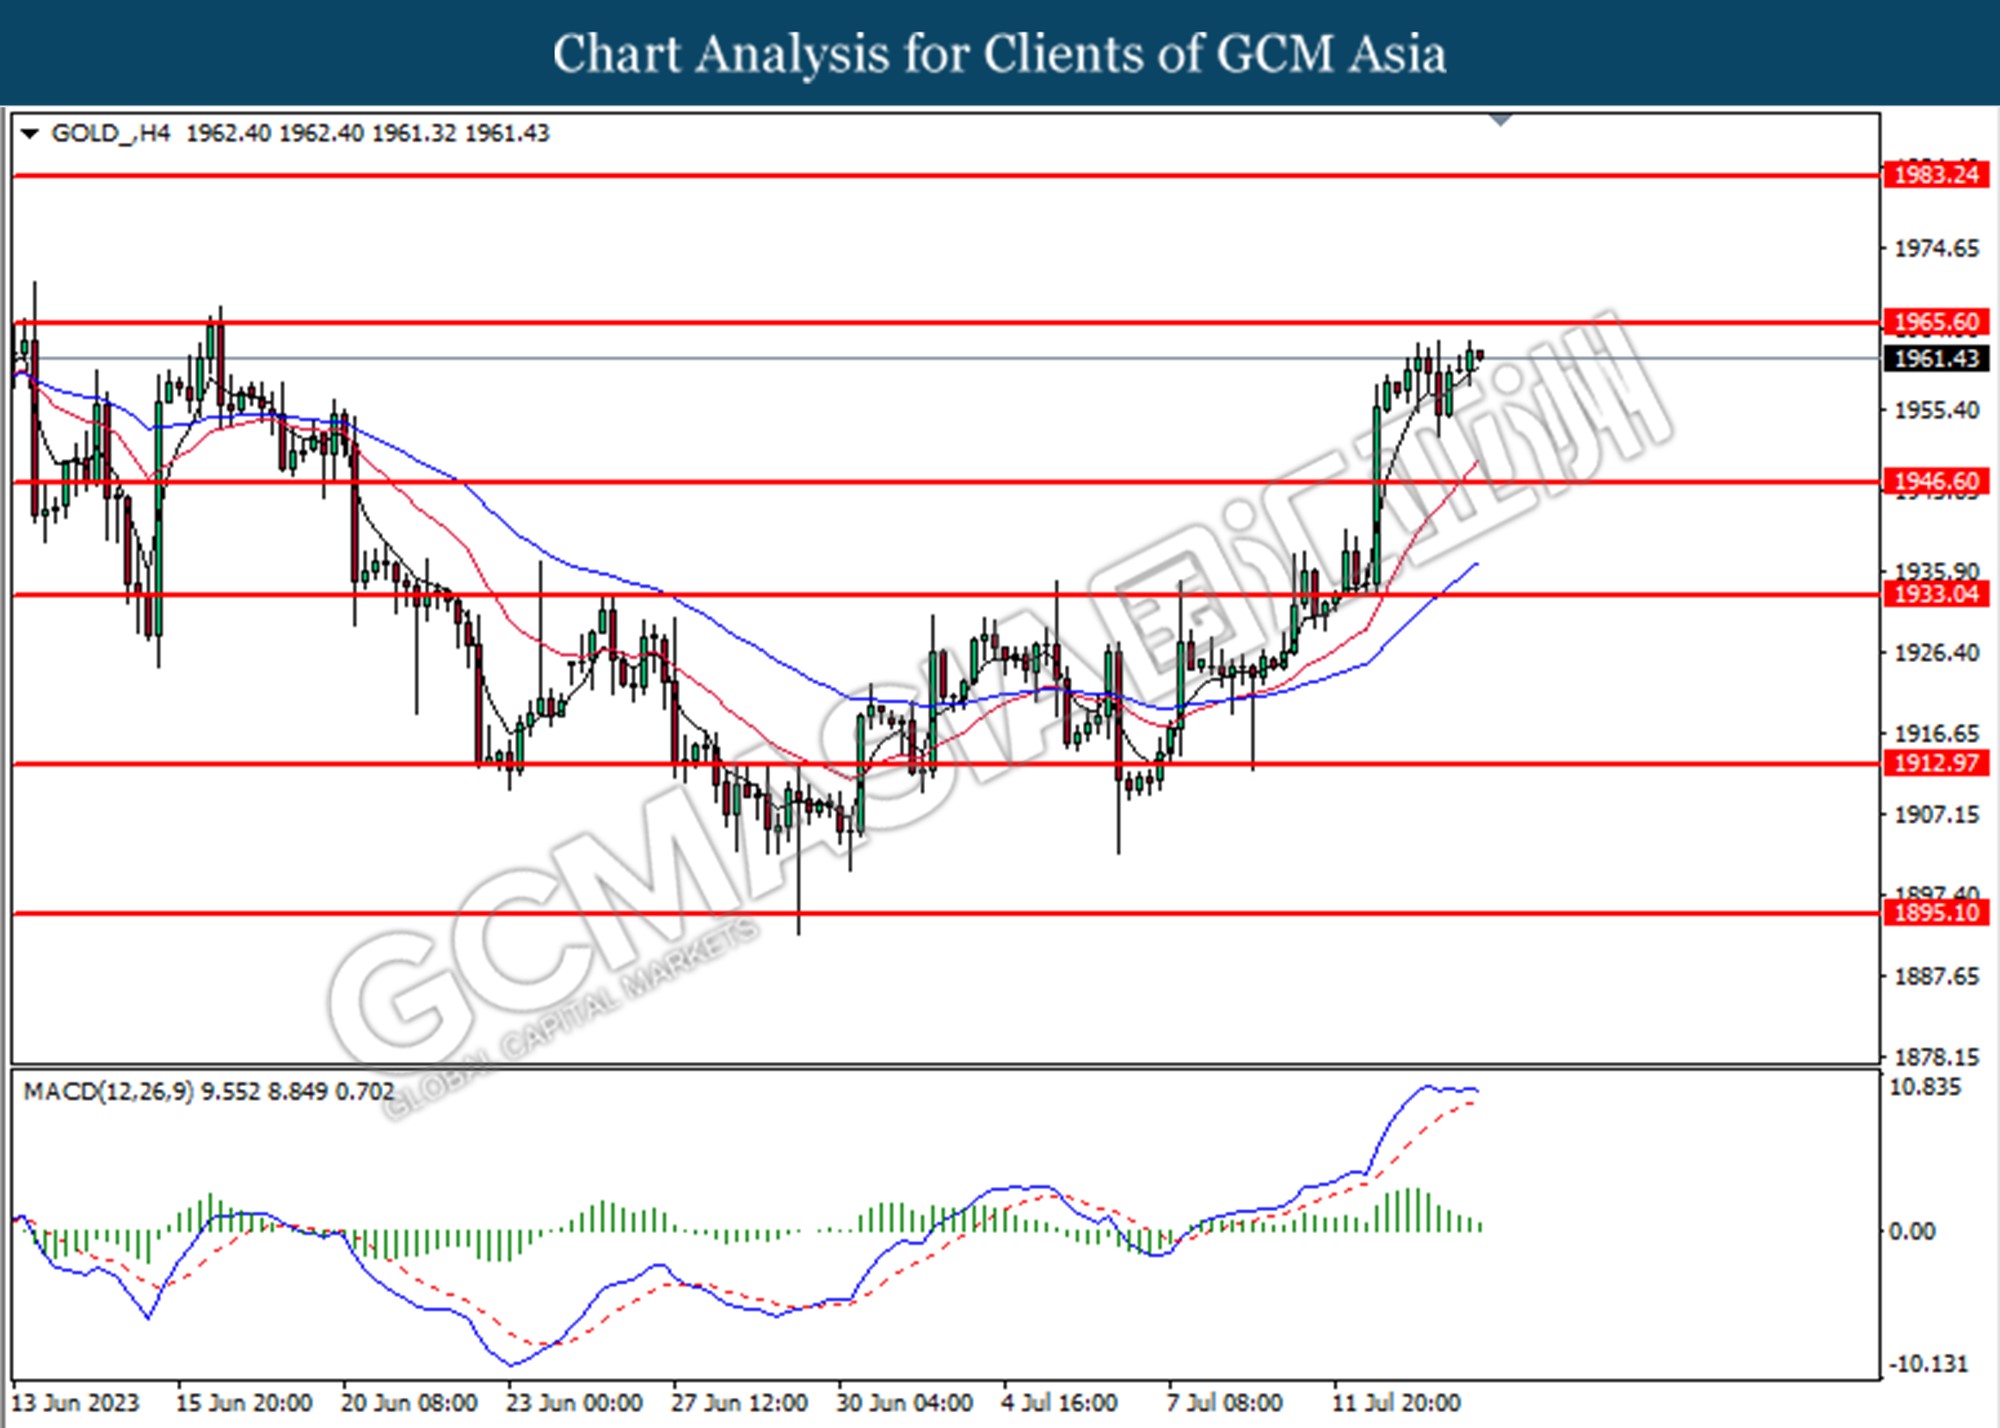Click the 4 Jul 16:00 time label
This screenshot has height=1428, width=2000.
1059,1403
